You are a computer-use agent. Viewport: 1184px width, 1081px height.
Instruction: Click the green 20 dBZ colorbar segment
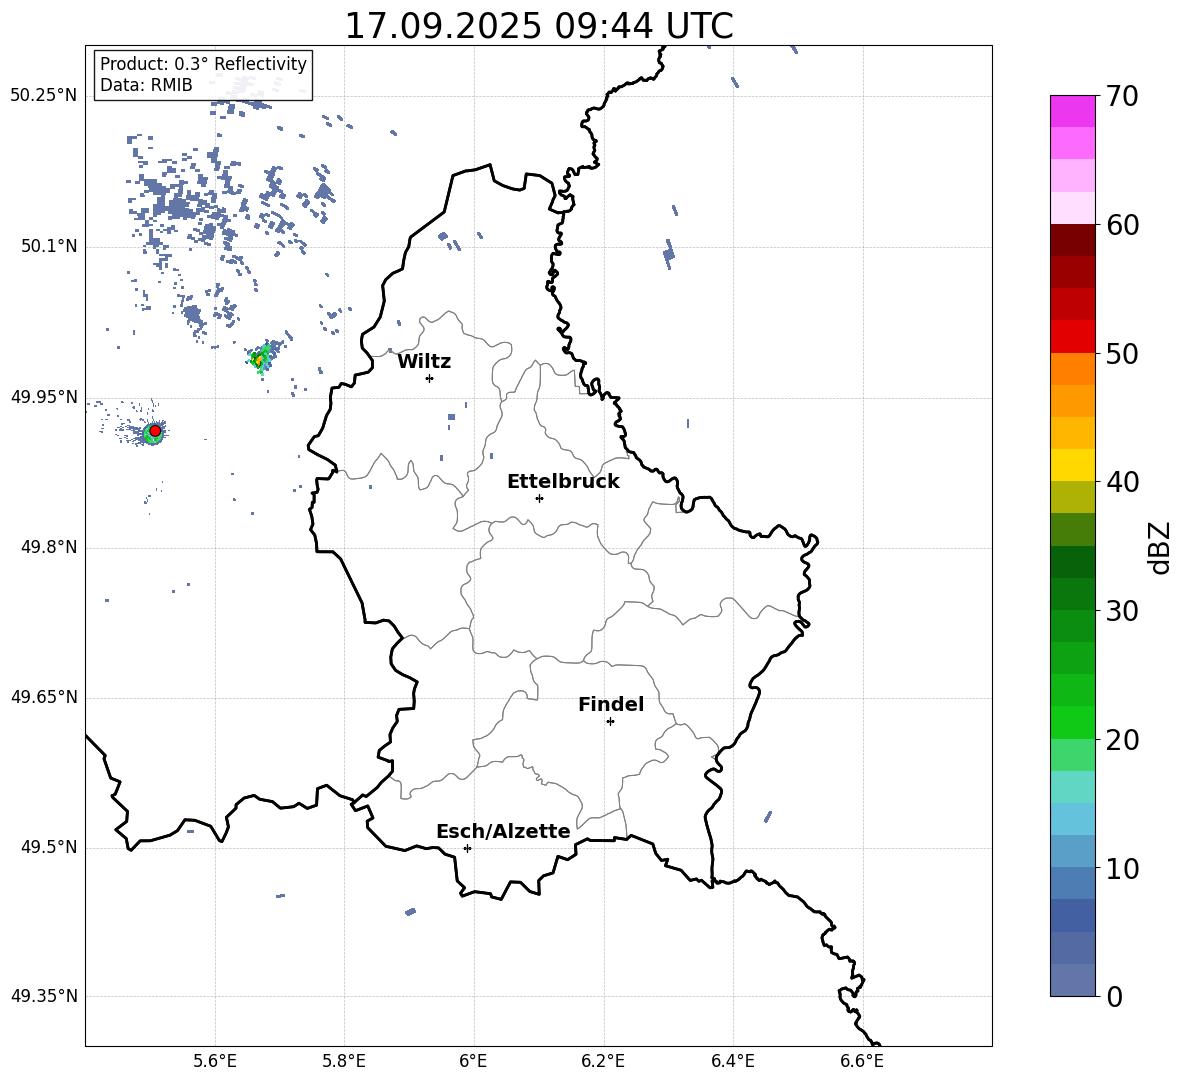(1073, 722)
